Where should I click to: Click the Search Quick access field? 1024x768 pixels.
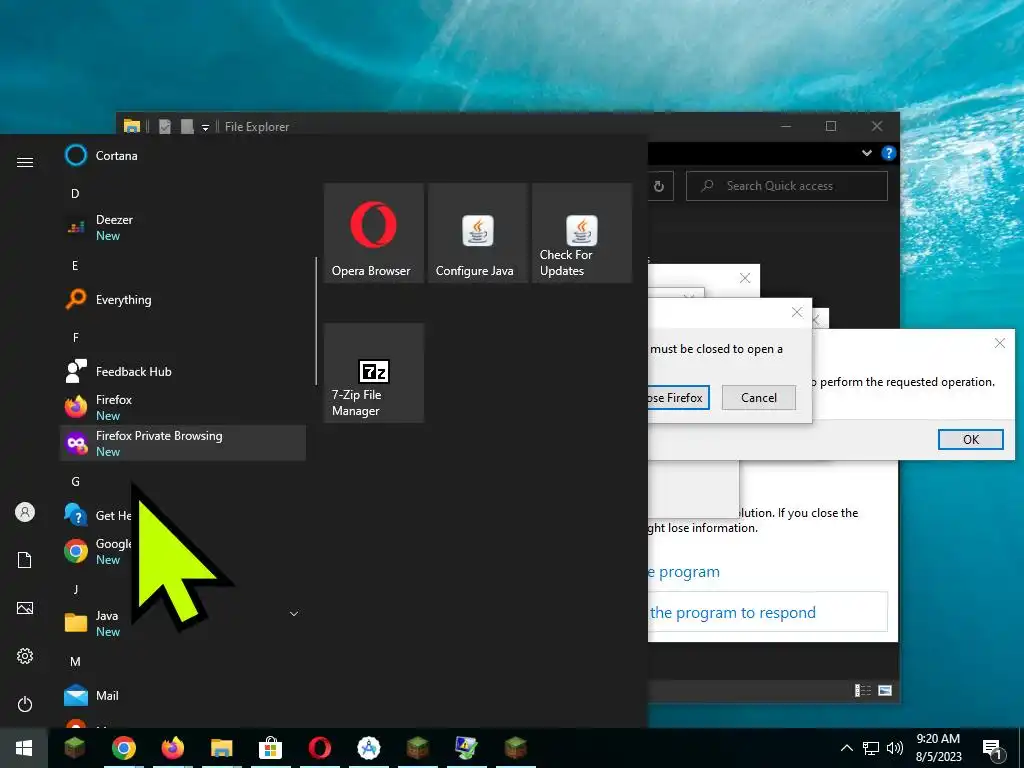[787, 186]
